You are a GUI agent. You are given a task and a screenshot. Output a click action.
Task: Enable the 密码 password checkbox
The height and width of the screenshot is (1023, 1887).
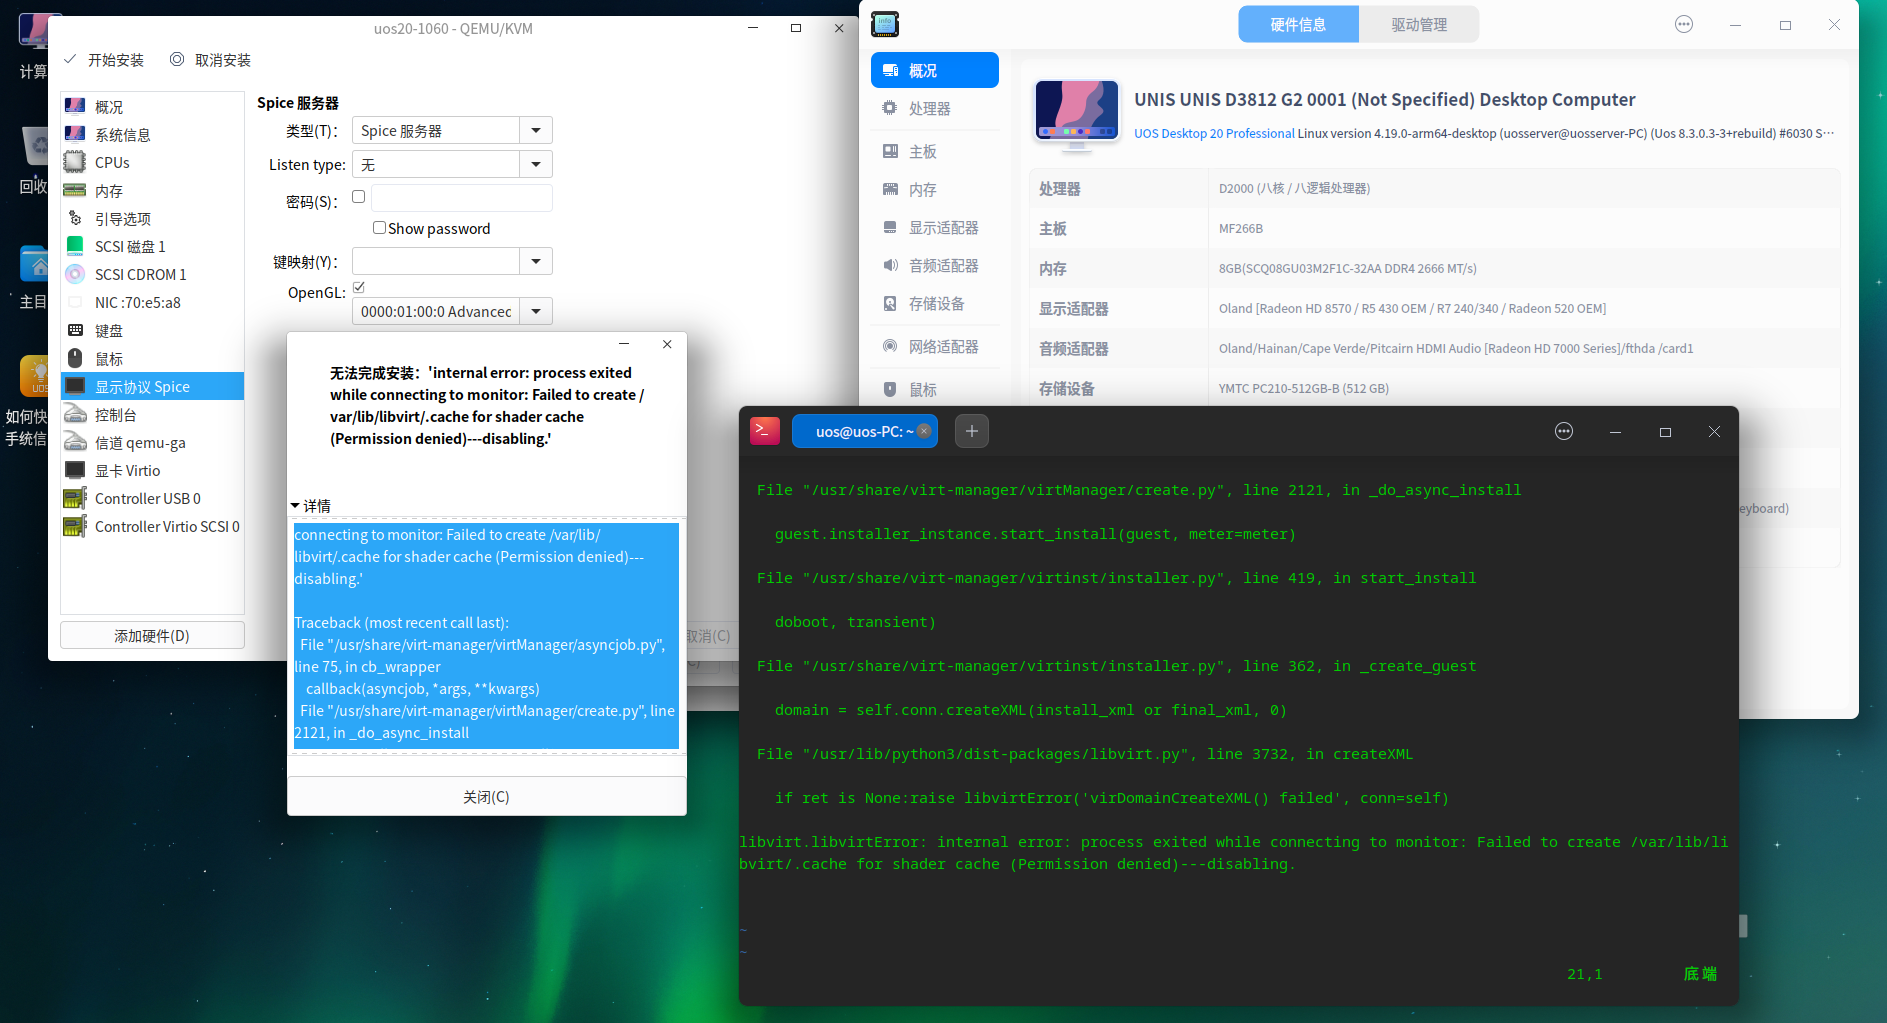(x=358, y=196)
